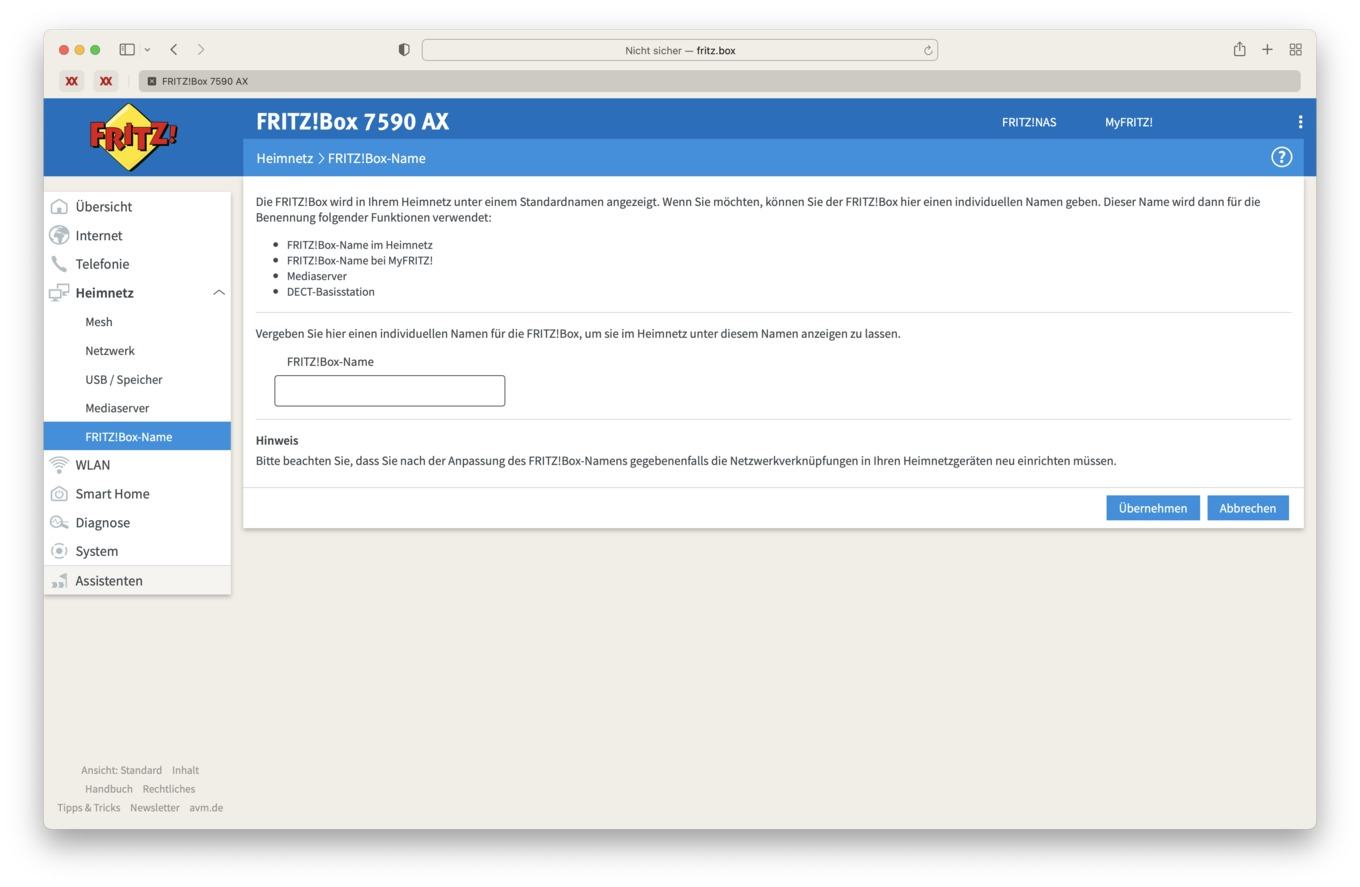
Task: Reload the page with the refresh icon
Action: (x=928, y=50)
